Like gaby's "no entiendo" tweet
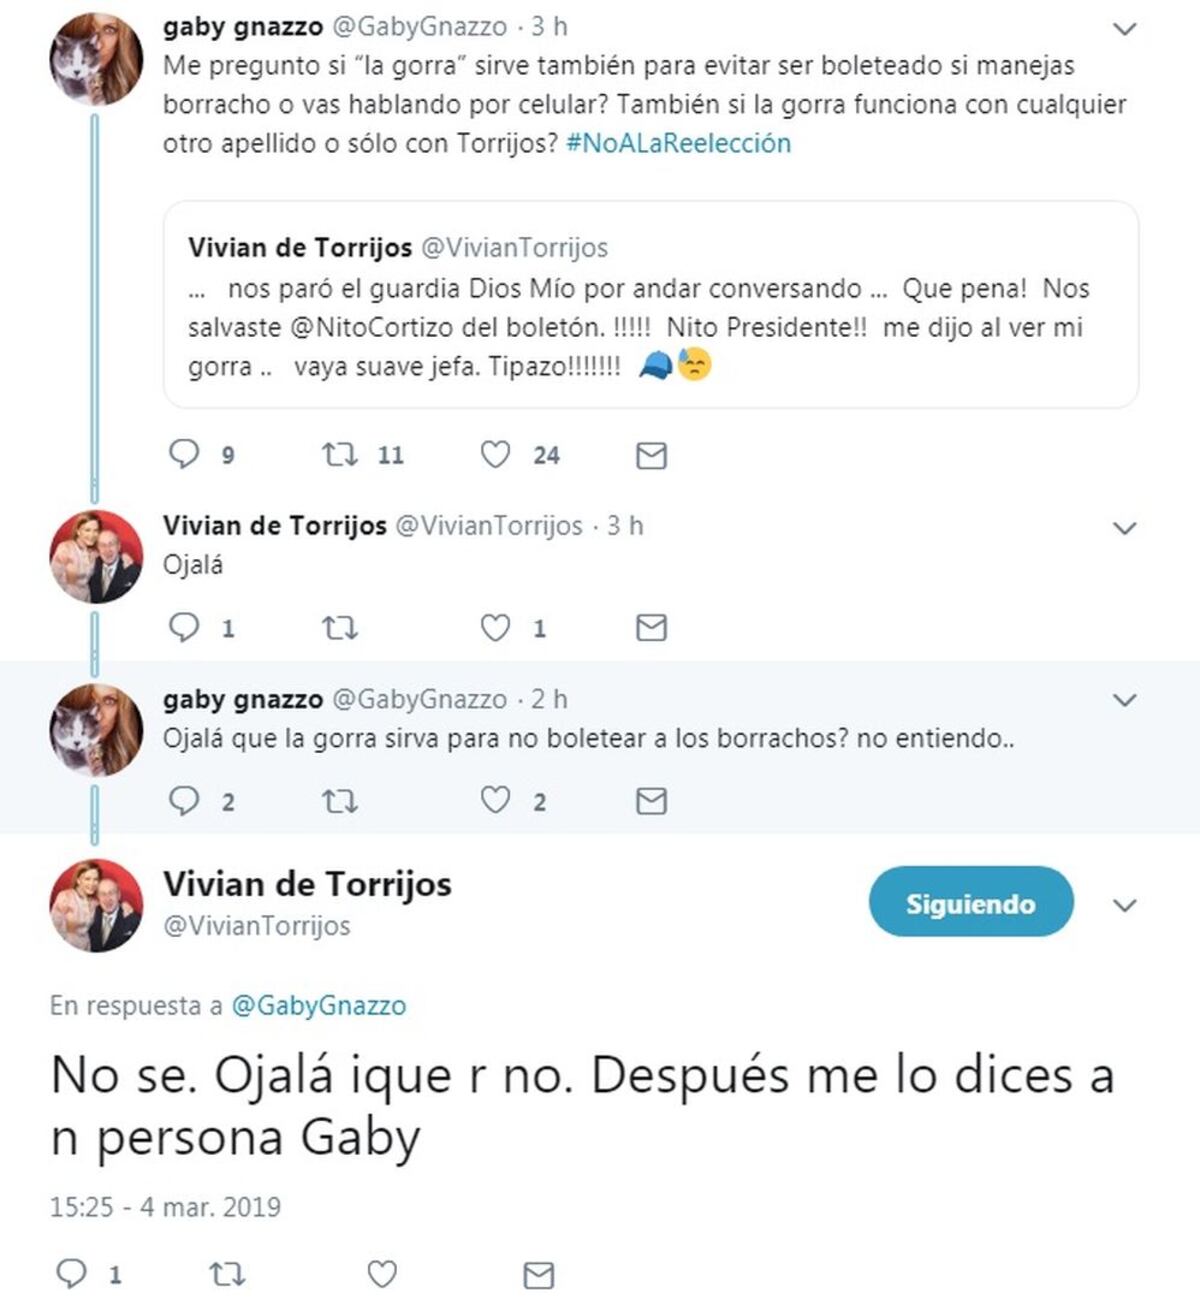1200x1305 pixels. pos(496,801)
